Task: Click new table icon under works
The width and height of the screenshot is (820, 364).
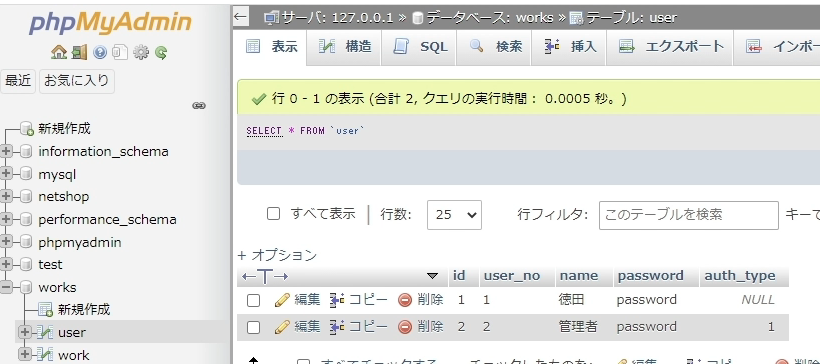Action: (46, 310)
